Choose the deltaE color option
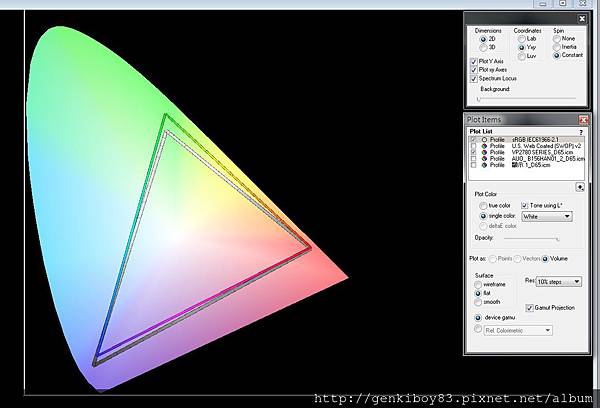This screenshot has width=600, height=408. point(483,226)
